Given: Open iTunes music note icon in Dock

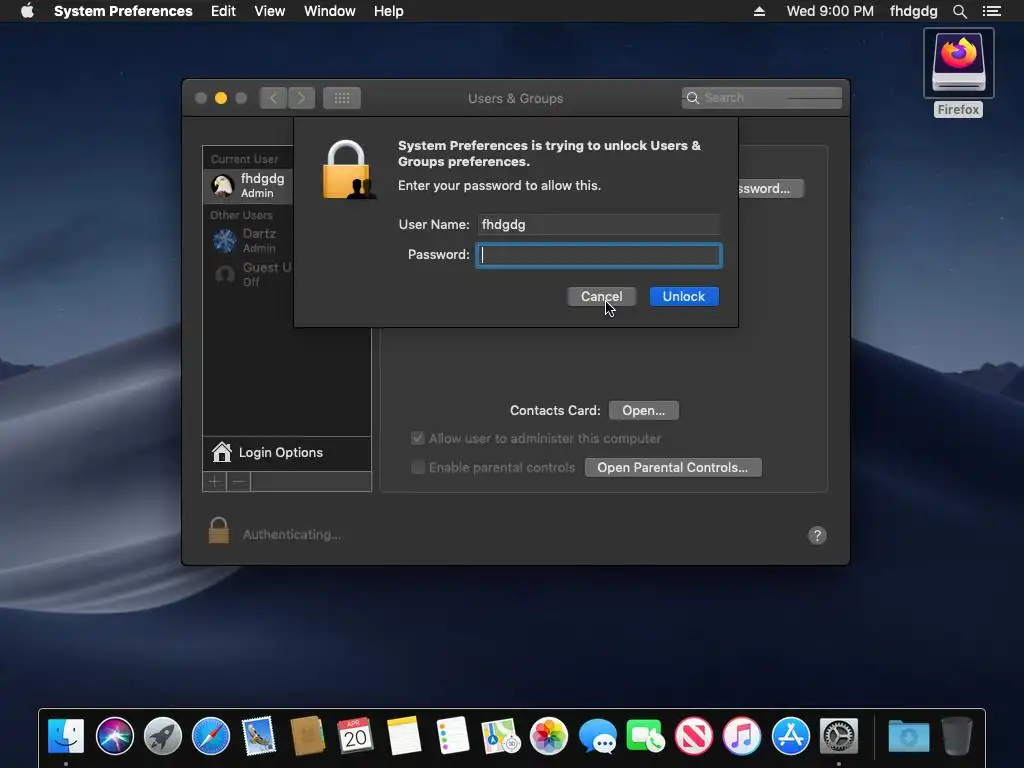Looking at the screenshot, I should (742, 736).
